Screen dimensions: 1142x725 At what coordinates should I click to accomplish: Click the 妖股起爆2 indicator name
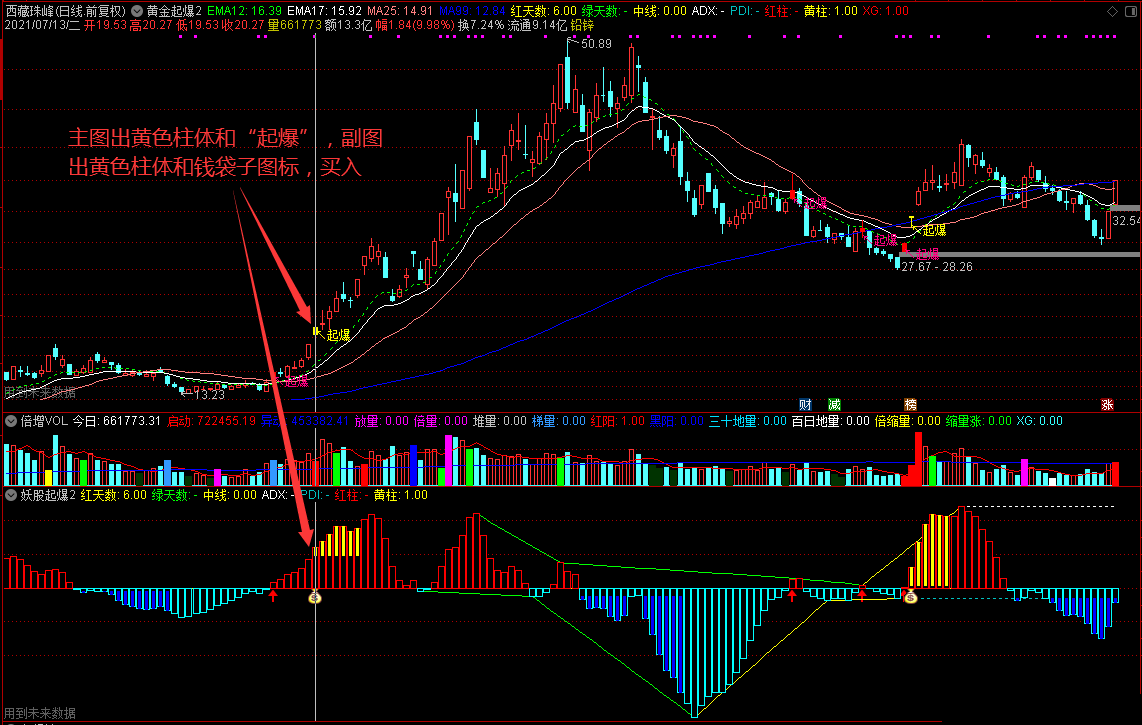click(48, 495)
